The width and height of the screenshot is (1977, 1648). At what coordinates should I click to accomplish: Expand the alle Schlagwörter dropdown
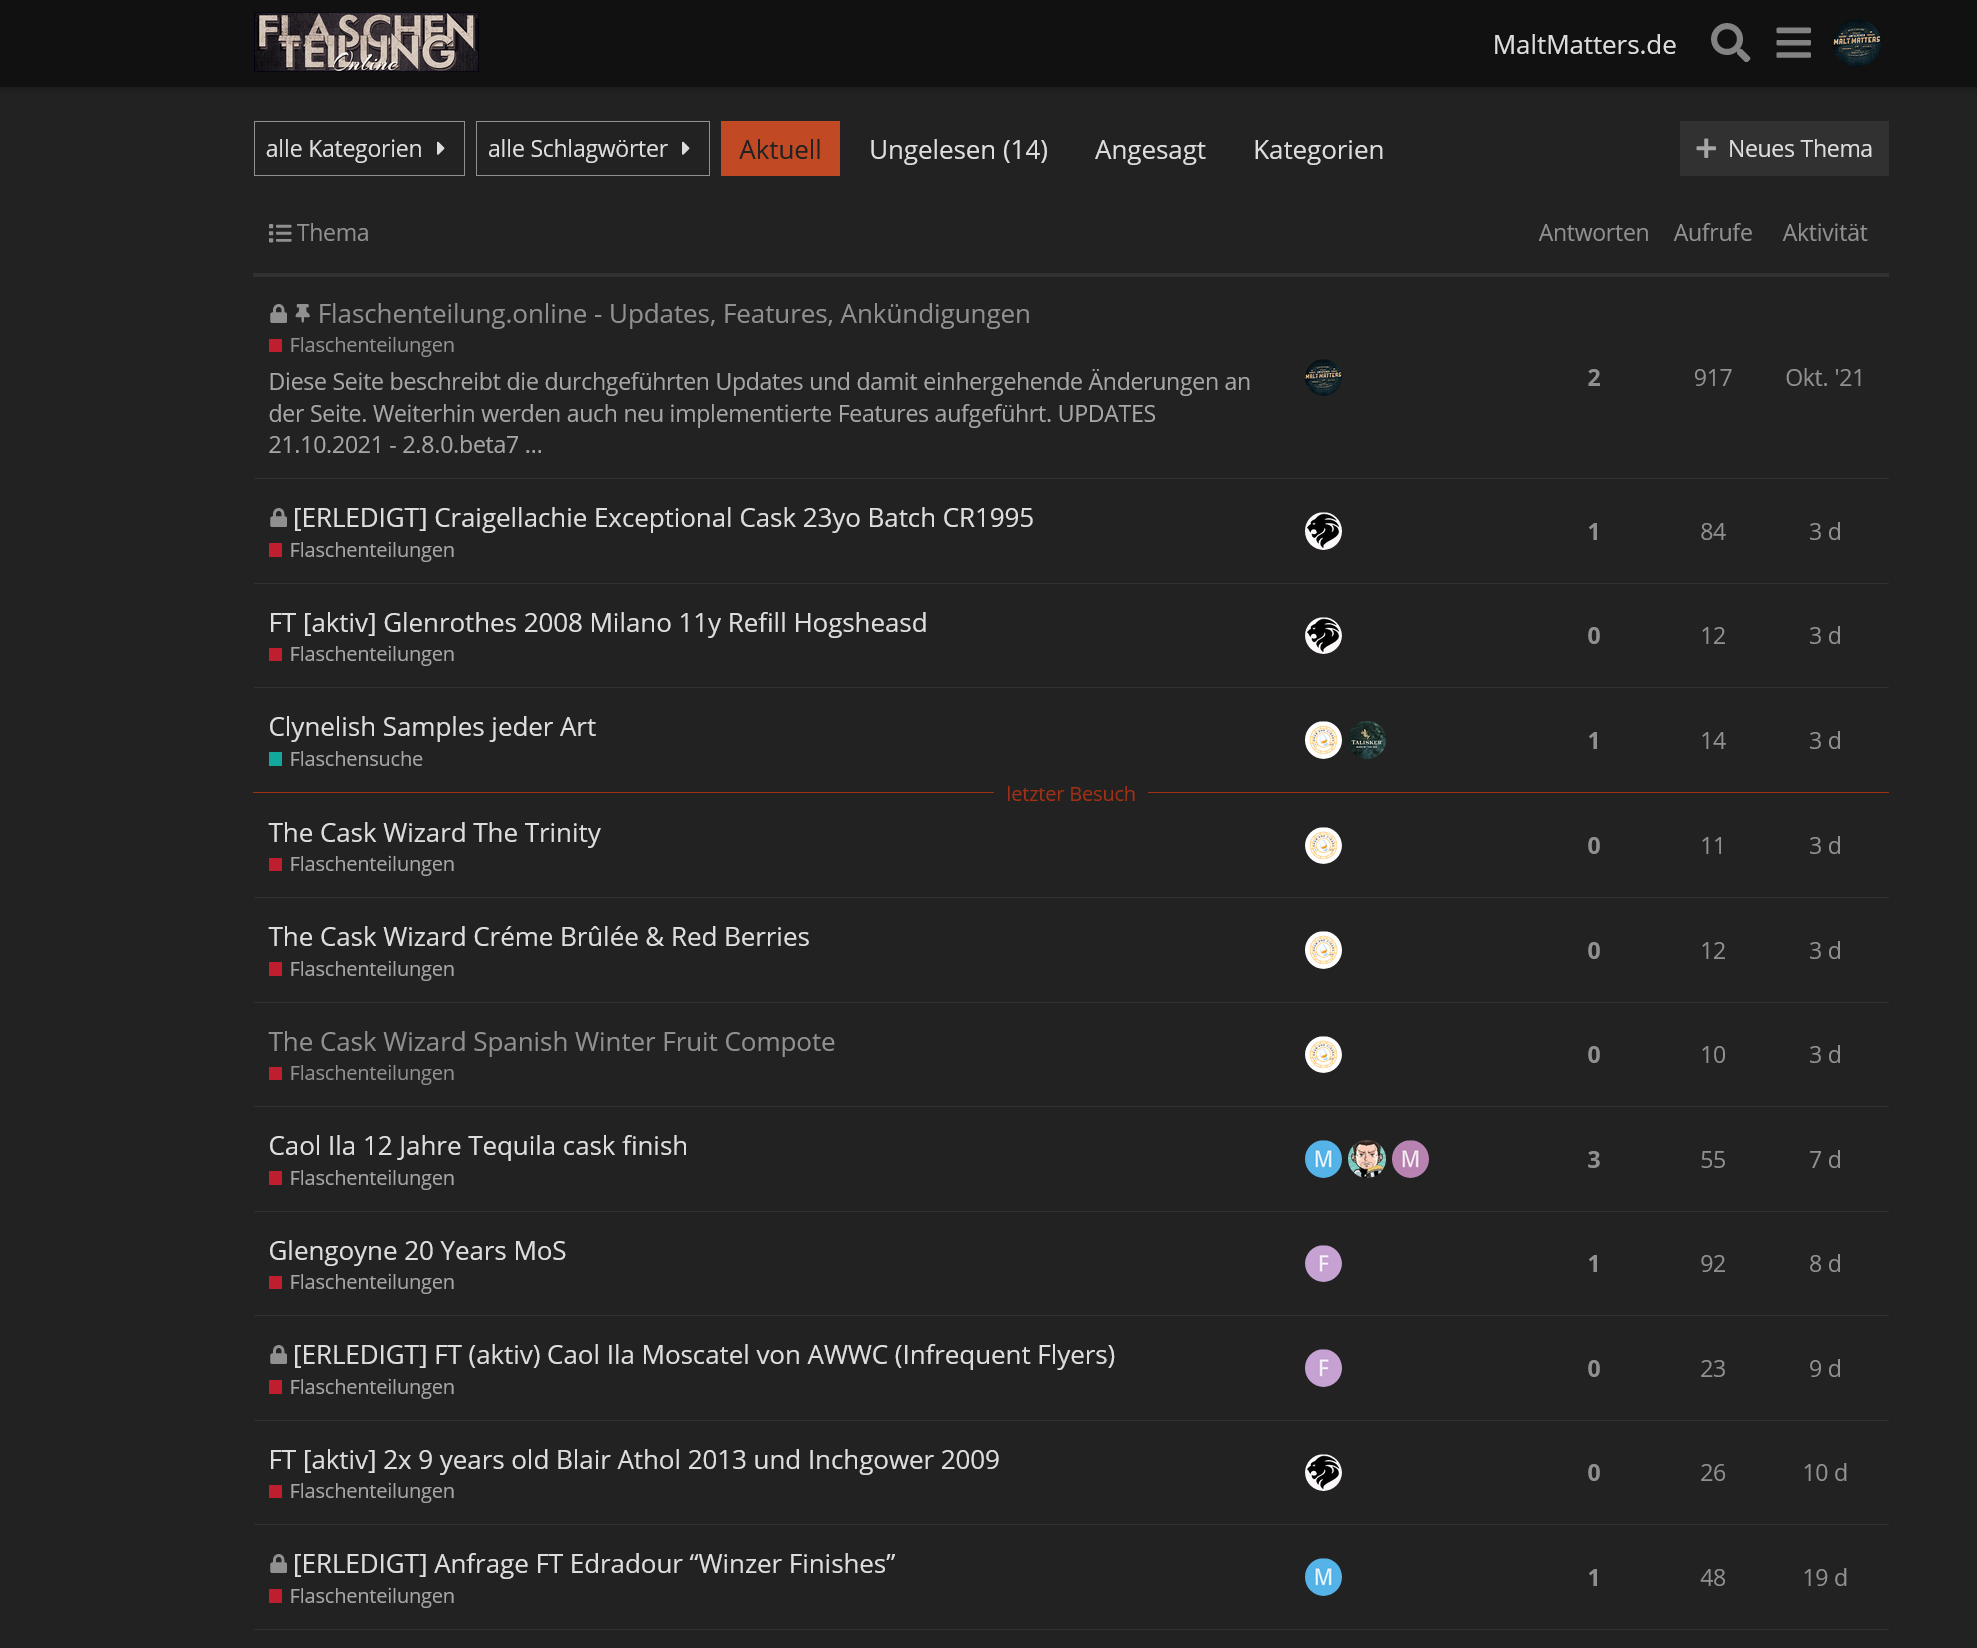[592, 149]
